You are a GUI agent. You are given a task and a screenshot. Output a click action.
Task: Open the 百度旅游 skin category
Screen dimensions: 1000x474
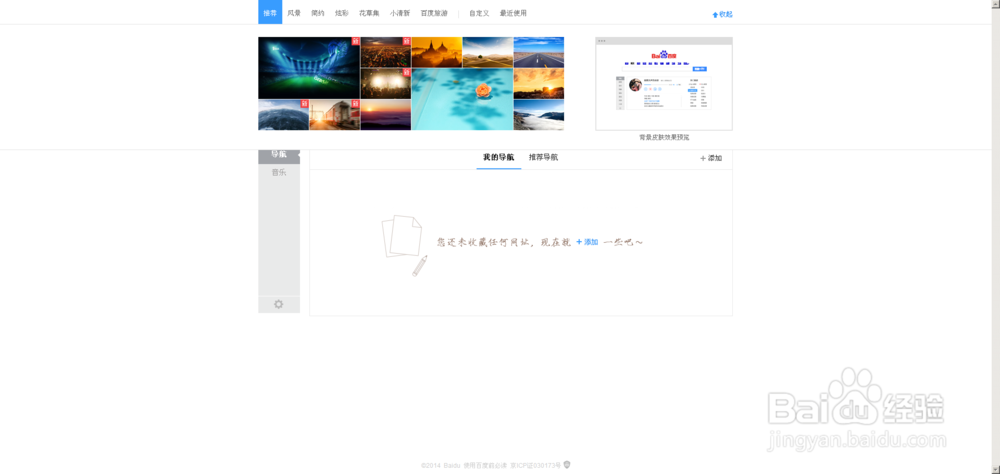(434, 13)
